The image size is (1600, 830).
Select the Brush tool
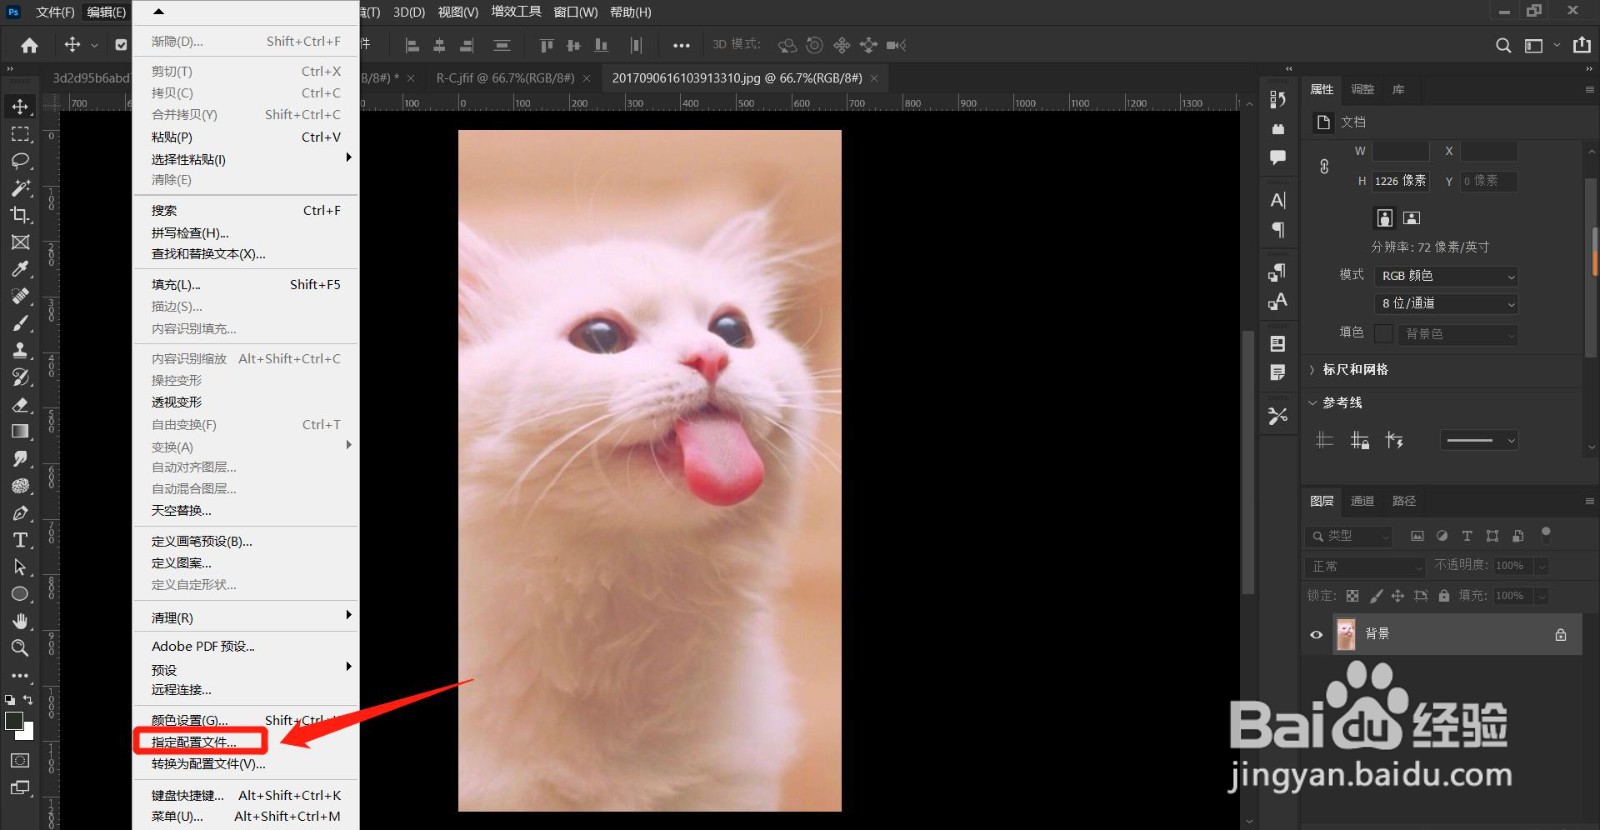tap(20, 323)
